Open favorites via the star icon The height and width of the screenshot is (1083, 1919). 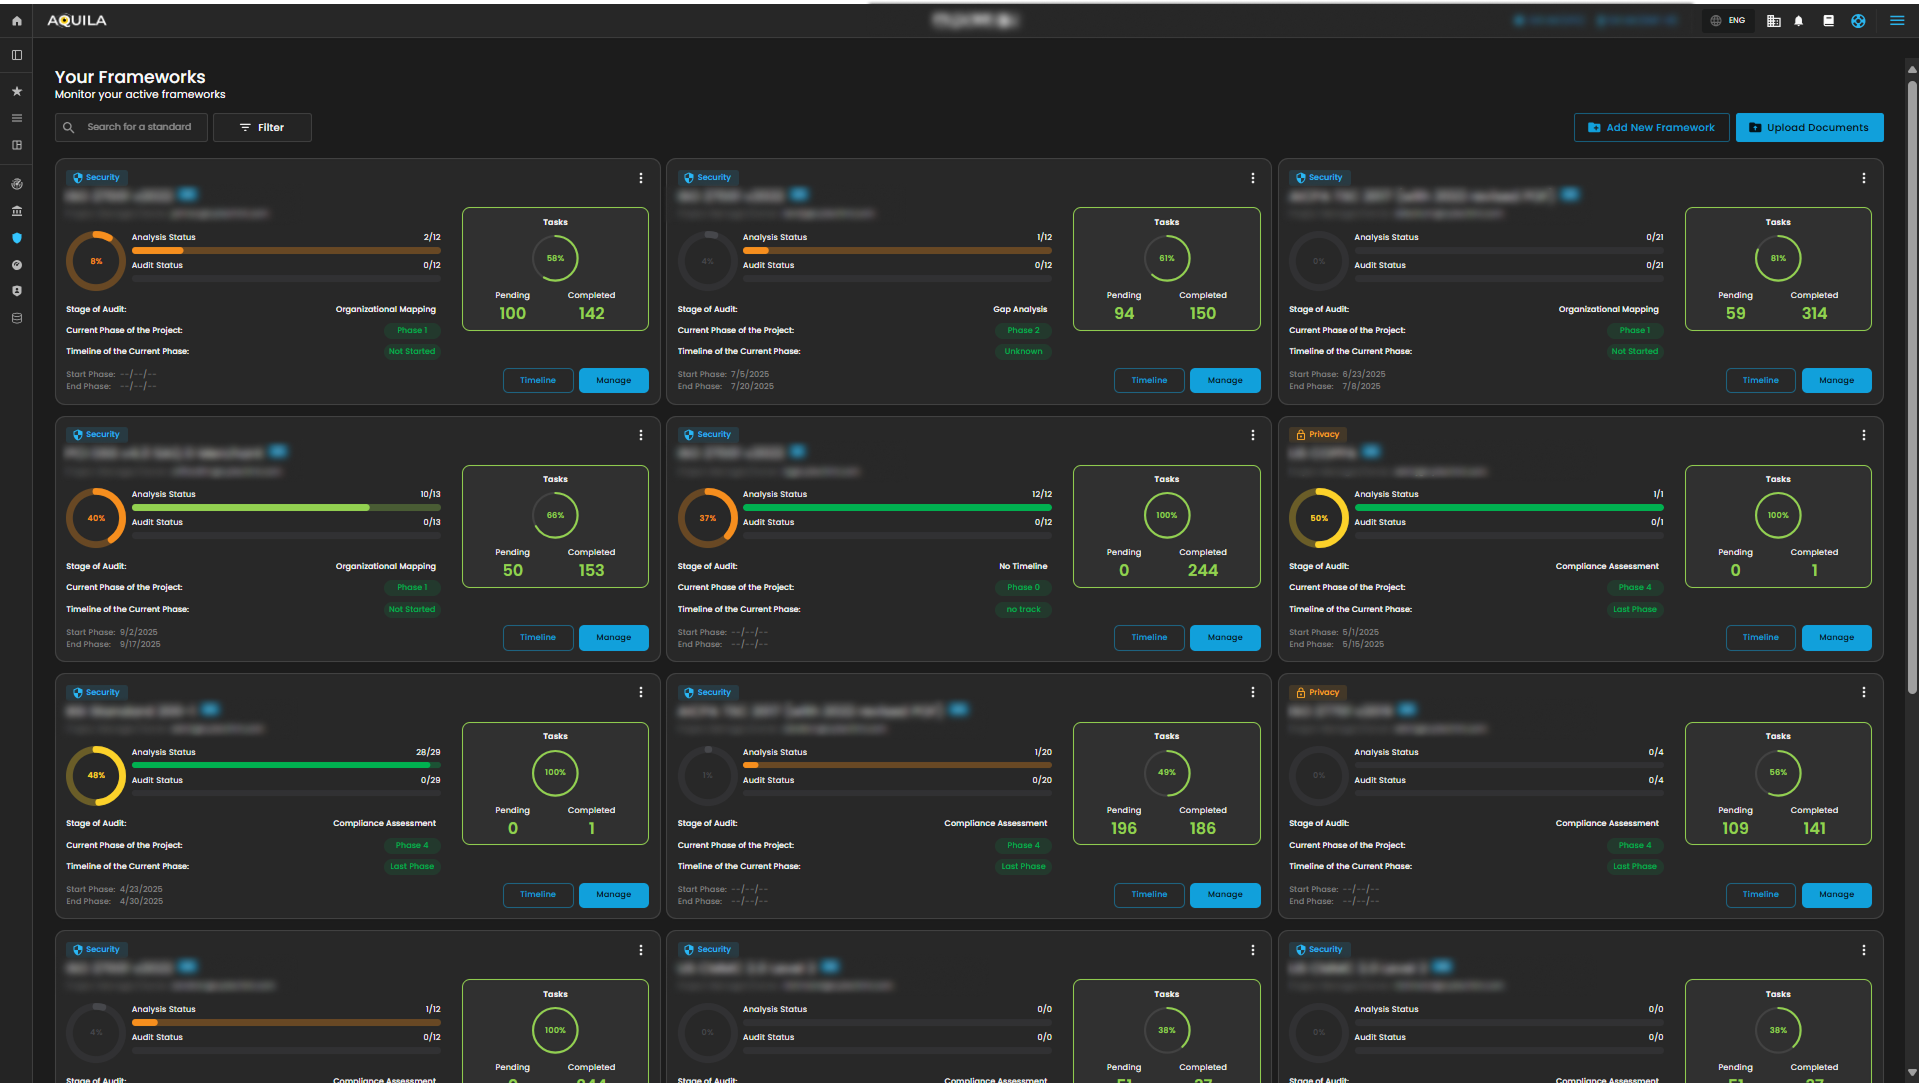16,91
